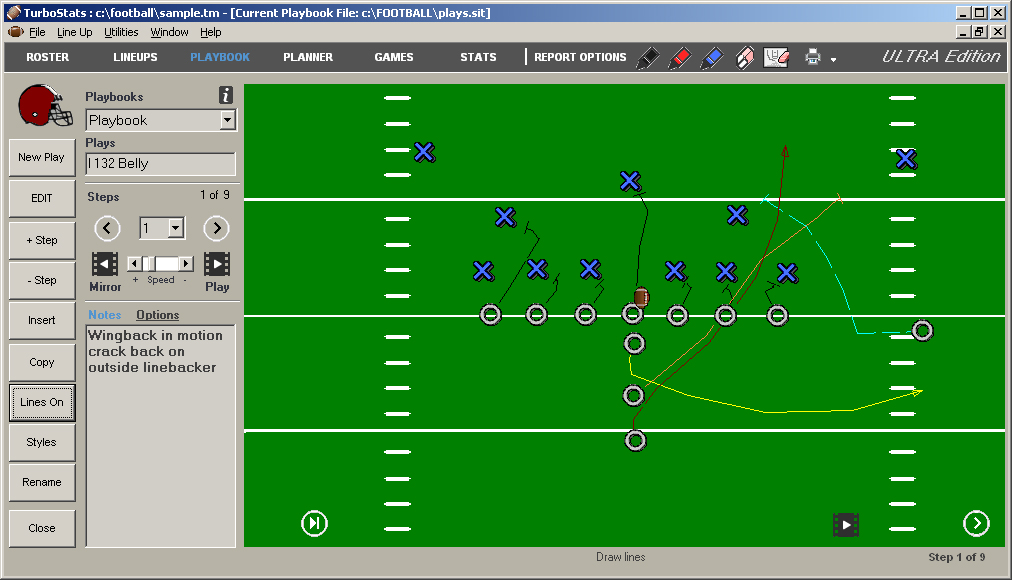Toggle the Lines On button
This screenshot has width=1012, height=580.
click(42, 403)
